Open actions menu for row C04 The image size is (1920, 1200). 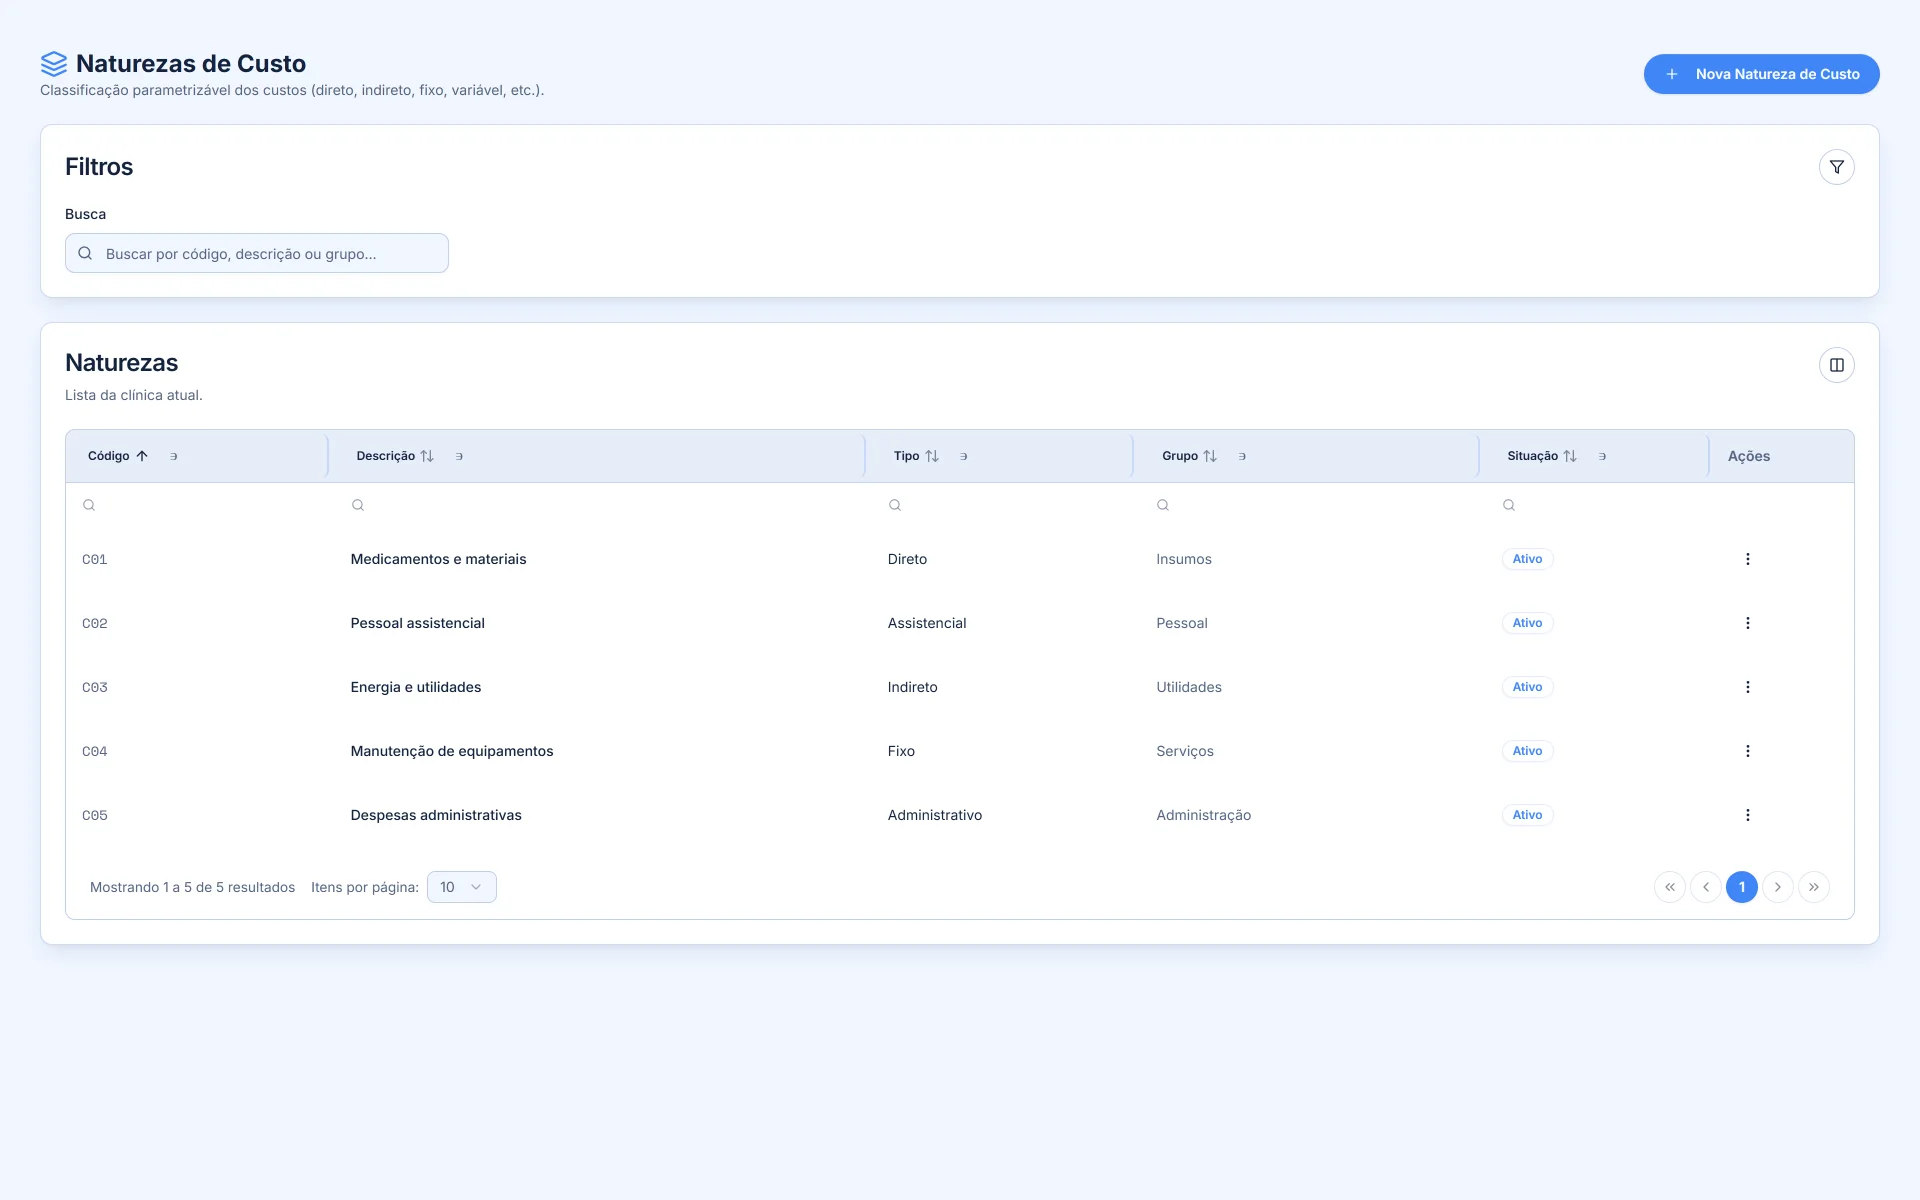point(1747,751)
